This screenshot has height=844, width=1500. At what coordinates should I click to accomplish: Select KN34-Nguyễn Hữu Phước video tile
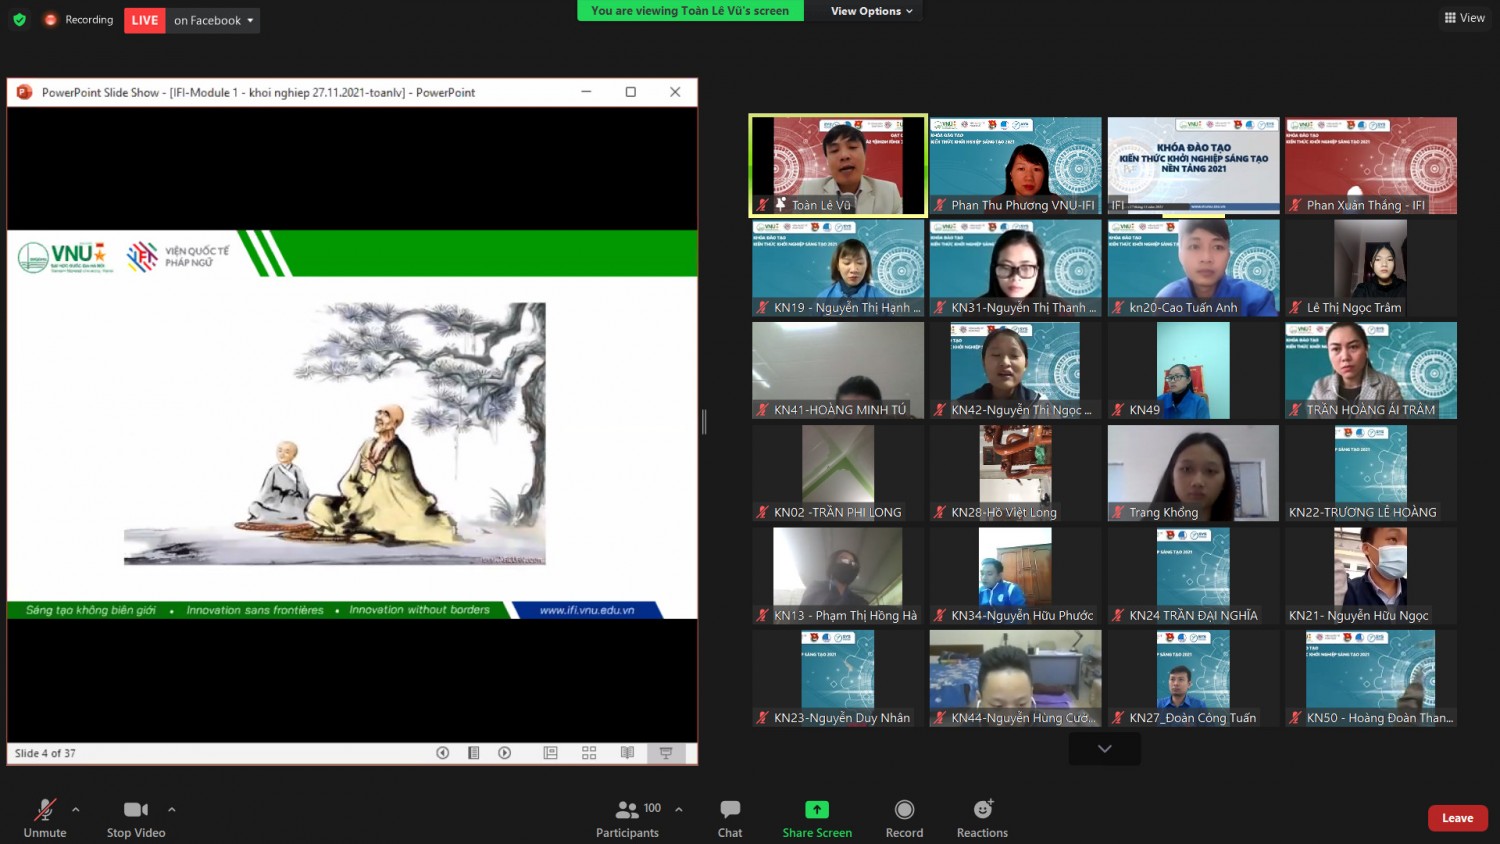pyautogui.click(x=1015, y=576)
